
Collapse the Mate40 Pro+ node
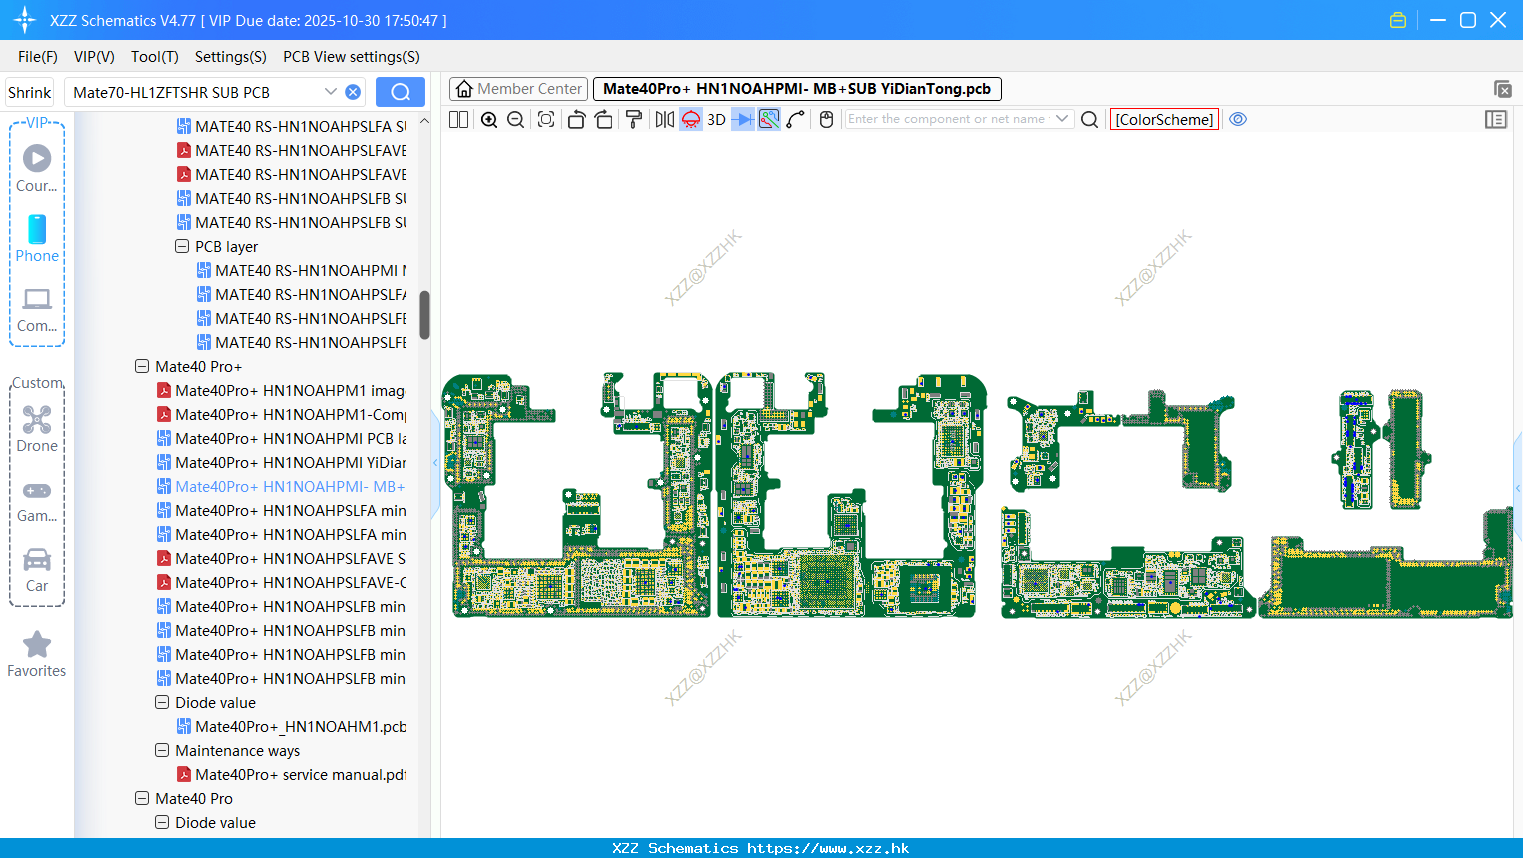pyautogui.click(x=142, y=366)
